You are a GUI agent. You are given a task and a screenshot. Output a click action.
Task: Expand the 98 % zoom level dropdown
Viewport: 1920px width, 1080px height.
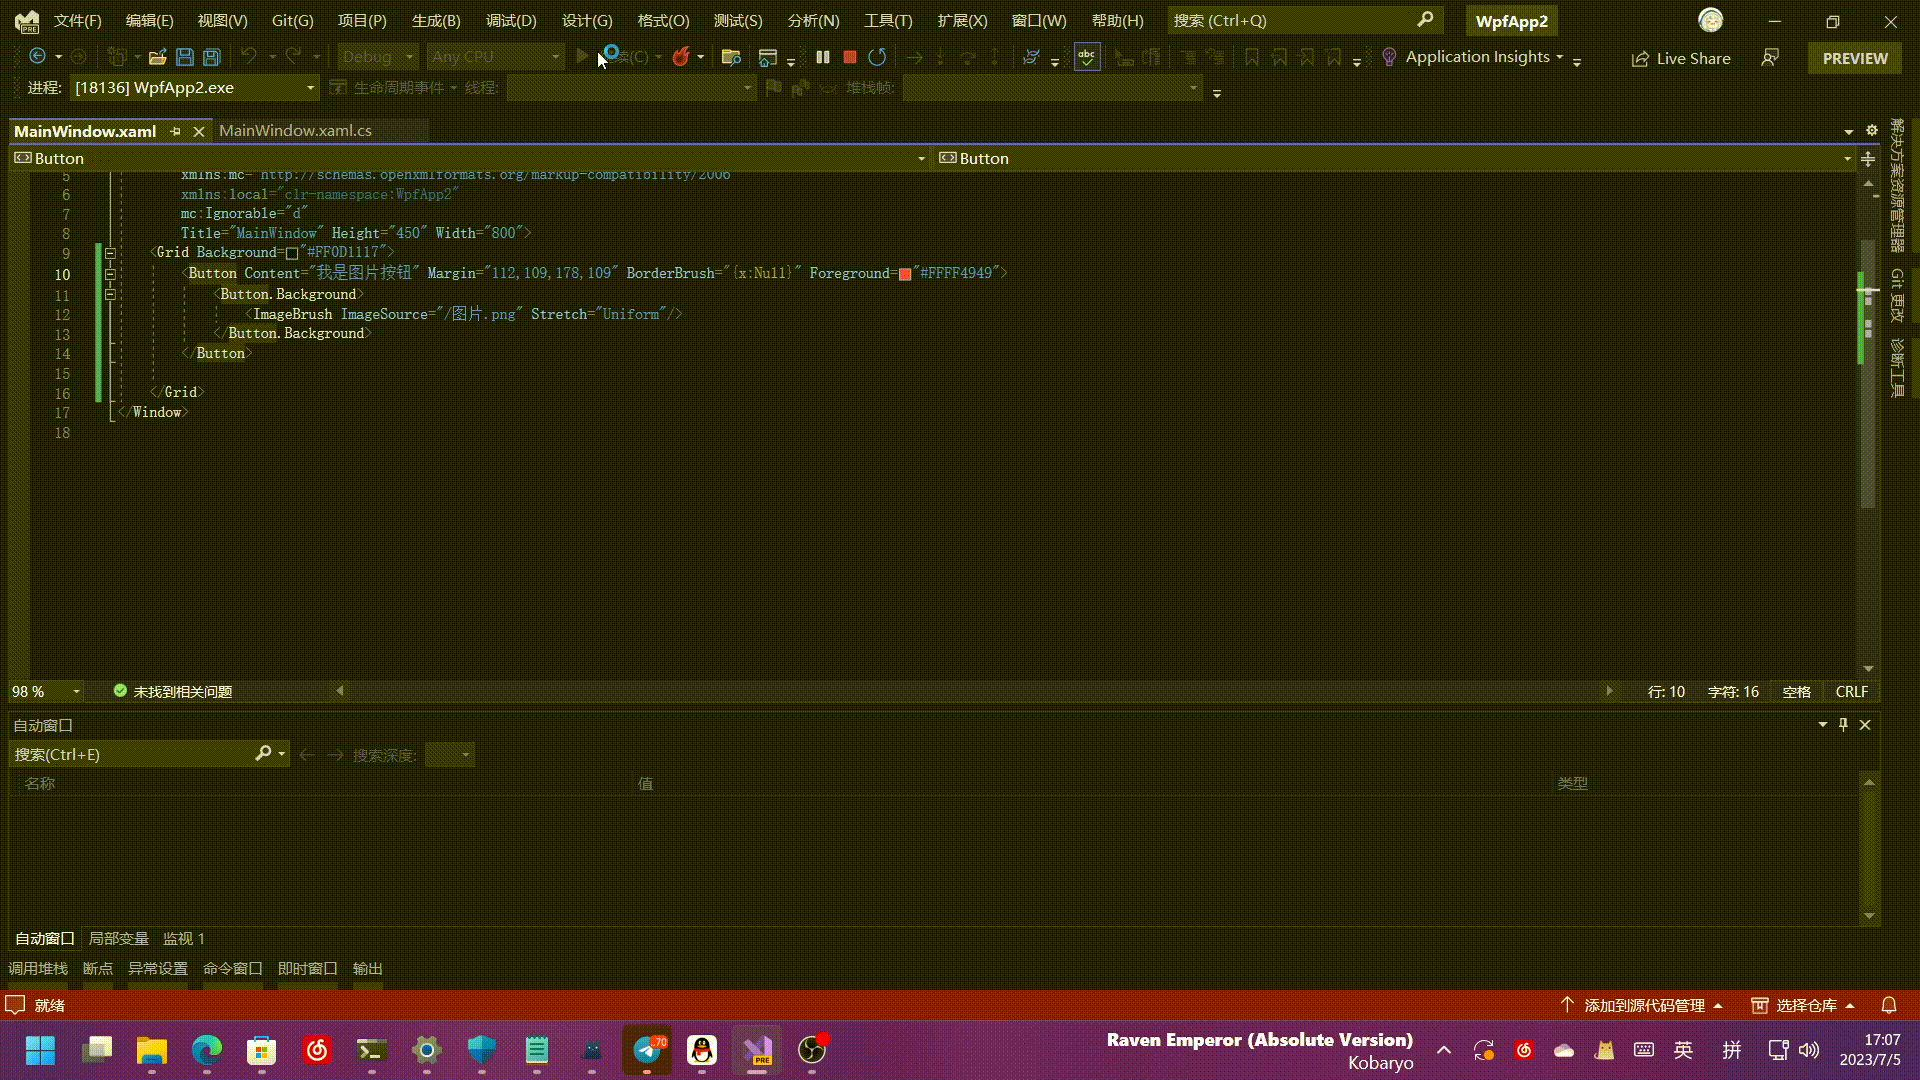pyautogui.click(x=76, y=692)
